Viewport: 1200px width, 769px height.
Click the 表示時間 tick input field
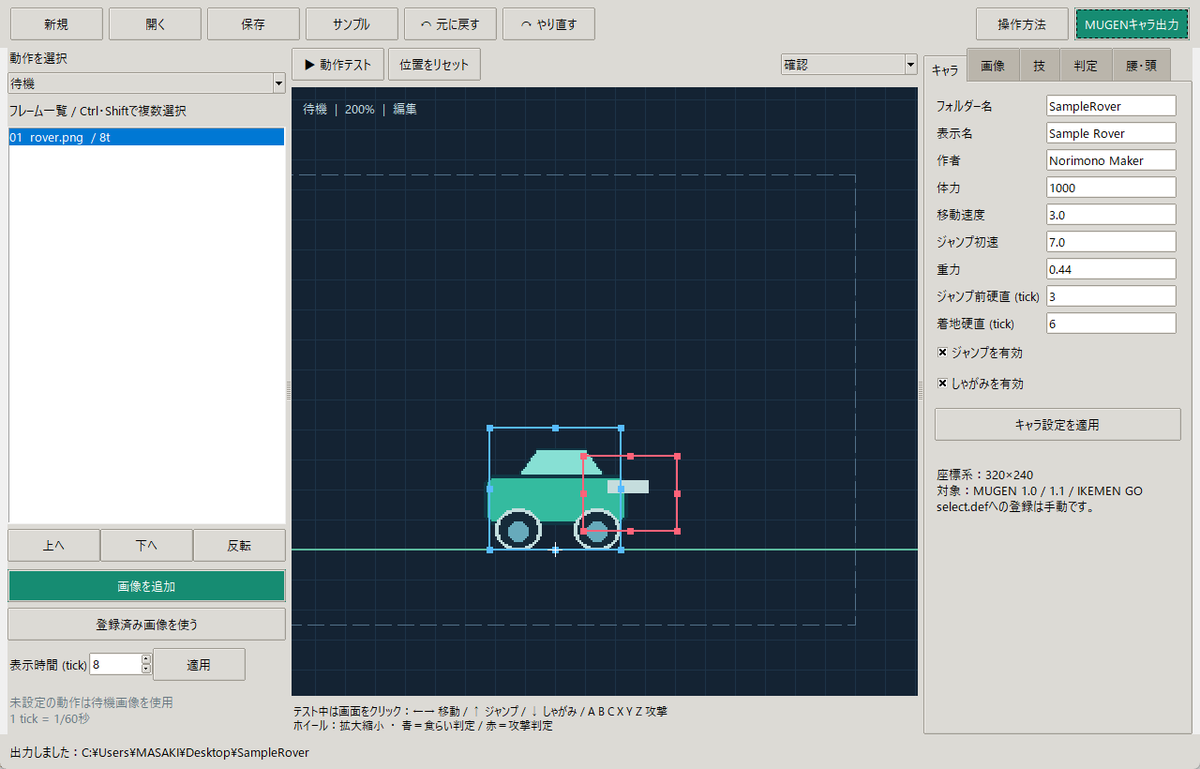coord(115,664)
